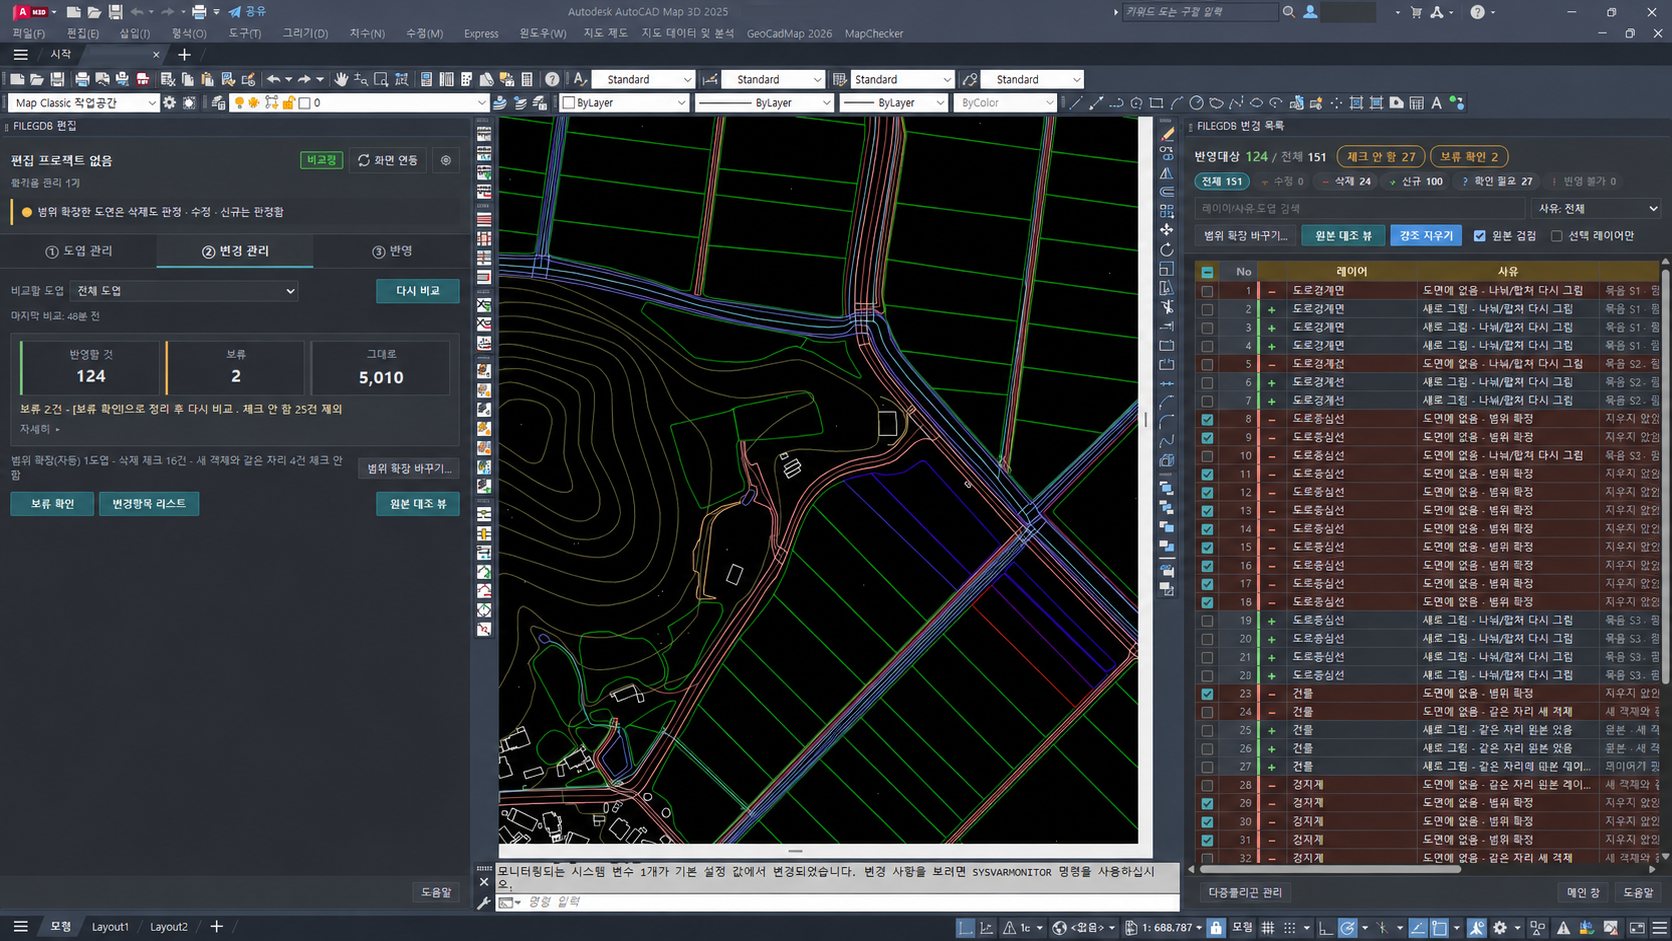Open the 지도 제도 menu
The width and height of the screenshot is (1672, 941).
(x=605, y=33)
